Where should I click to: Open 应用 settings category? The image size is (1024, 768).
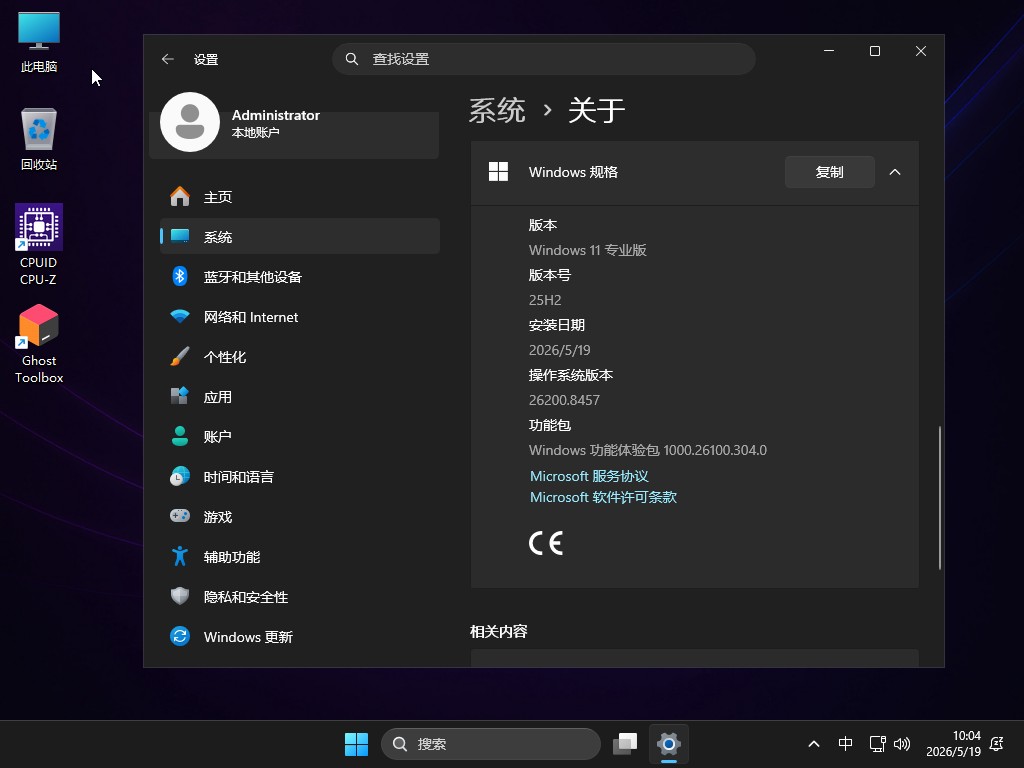click(300, 396)
